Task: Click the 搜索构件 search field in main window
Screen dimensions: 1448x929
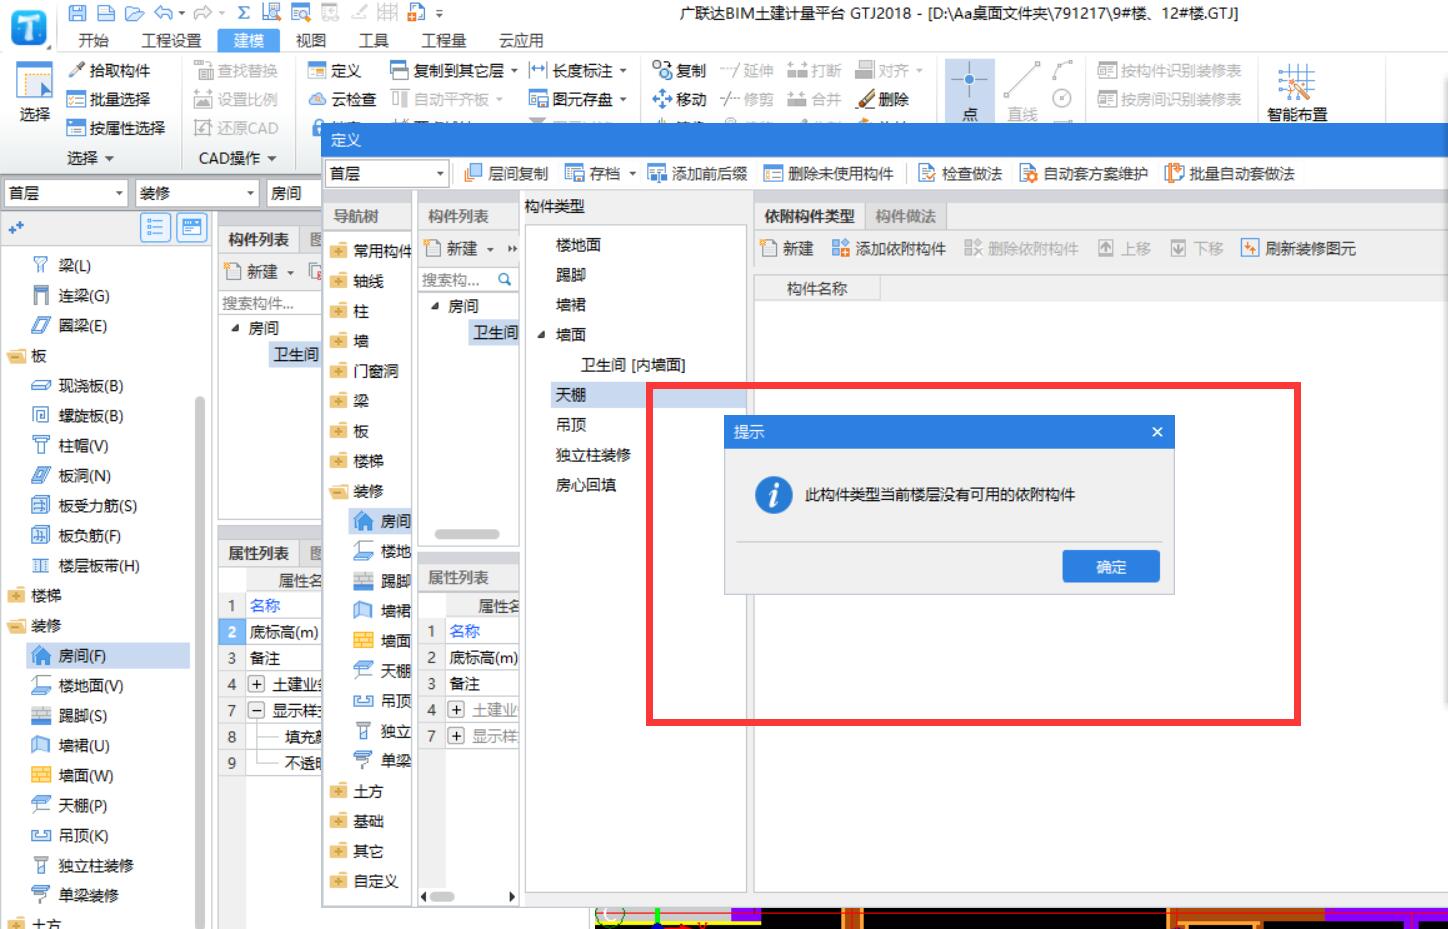Action: [268, 303]
